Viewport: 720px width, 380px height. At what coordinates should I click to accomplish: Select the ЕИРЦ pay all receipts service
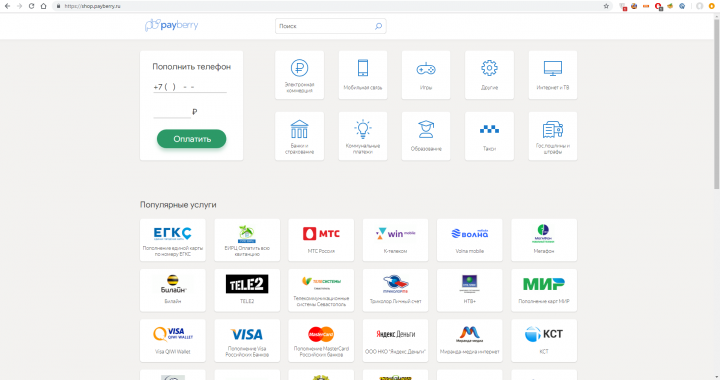click(x=247, y=240)
